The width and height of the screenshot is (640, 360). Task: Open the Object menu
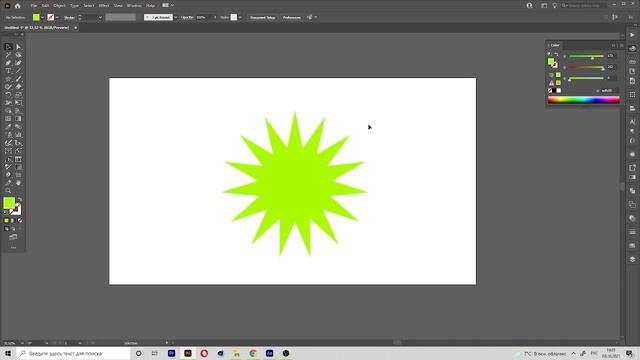(60, 6)
